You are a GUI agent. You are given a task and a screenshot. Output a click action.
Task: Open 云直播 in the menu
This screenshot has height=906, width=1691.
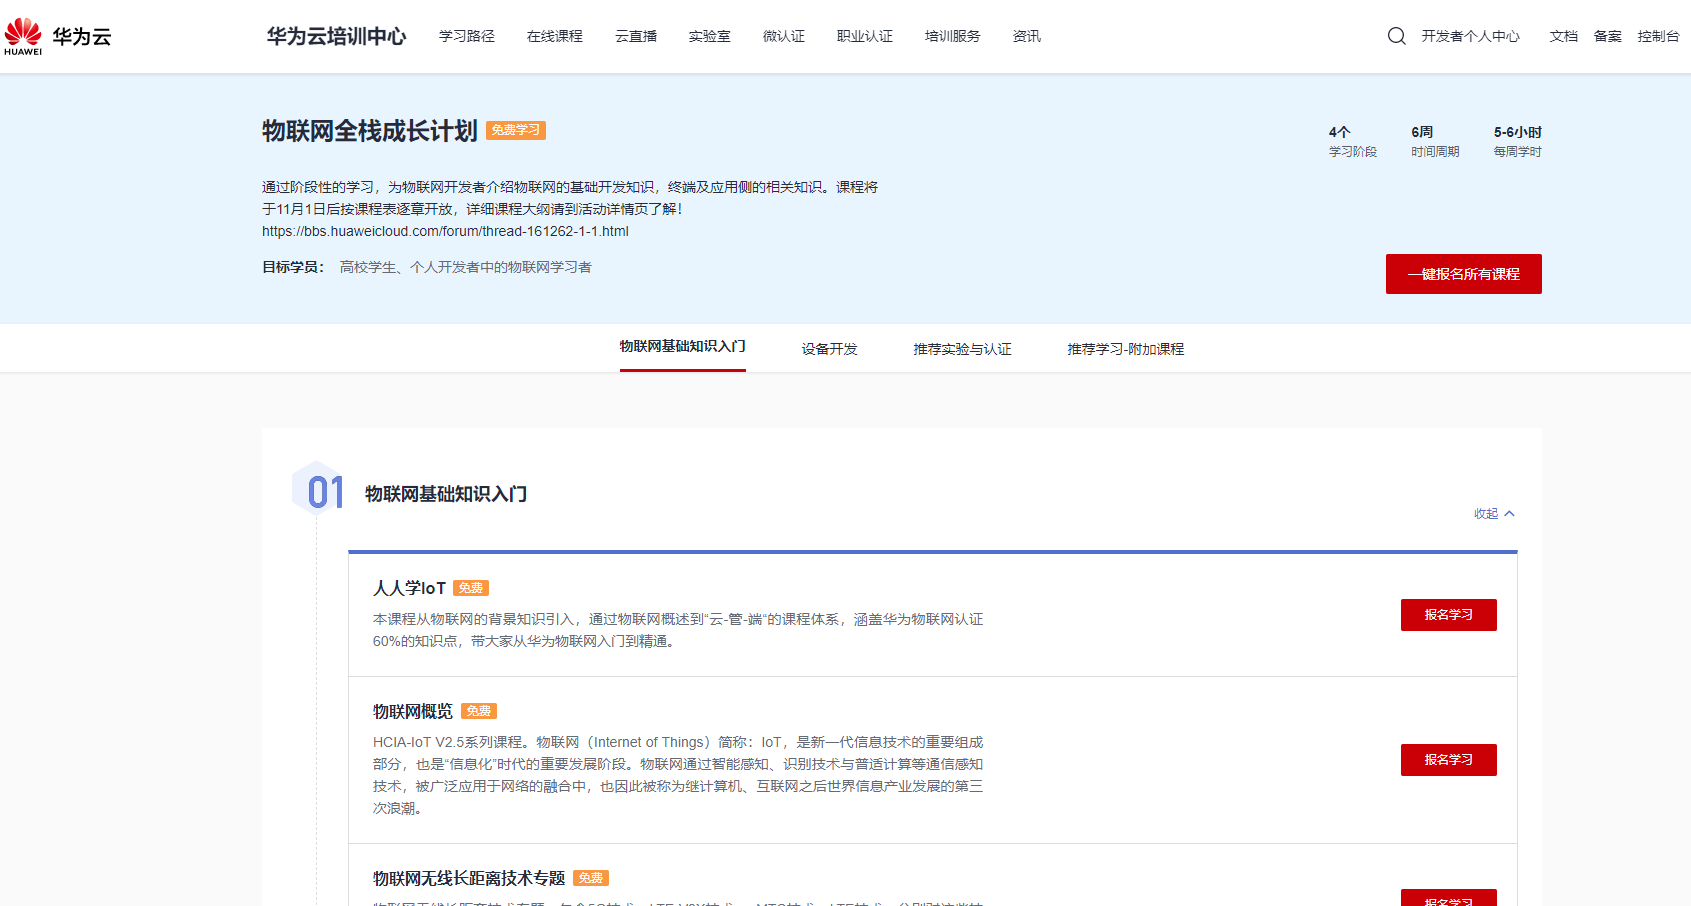[x=636, y=35]
